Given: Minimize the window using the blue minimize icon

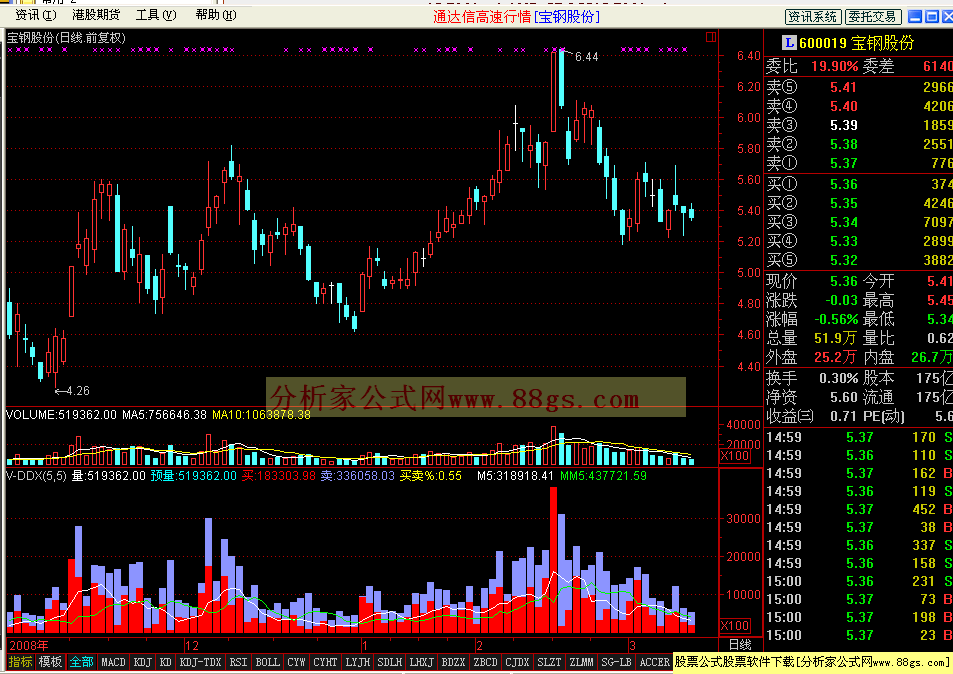Looking at the screenshot, I should click(914, 16).
